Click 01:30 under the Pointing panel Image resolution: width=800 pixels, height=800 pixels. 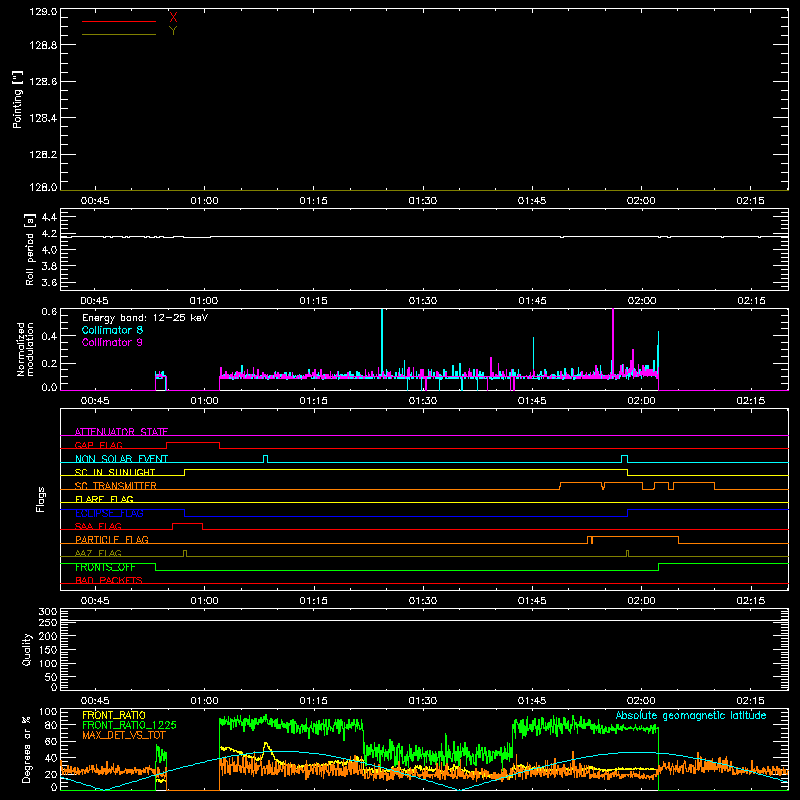point(422,201)
